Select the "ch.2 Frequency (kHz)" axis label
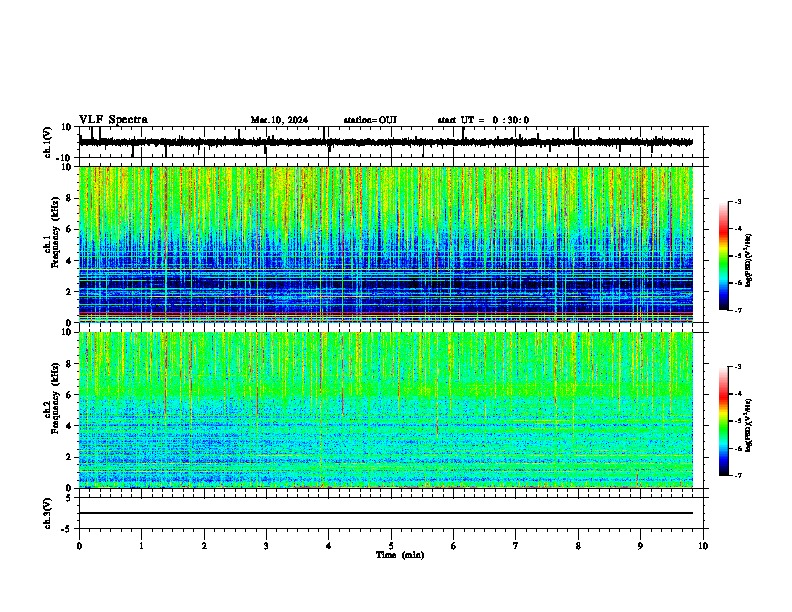Screen dimensions: 792x612 pos(52,398)
